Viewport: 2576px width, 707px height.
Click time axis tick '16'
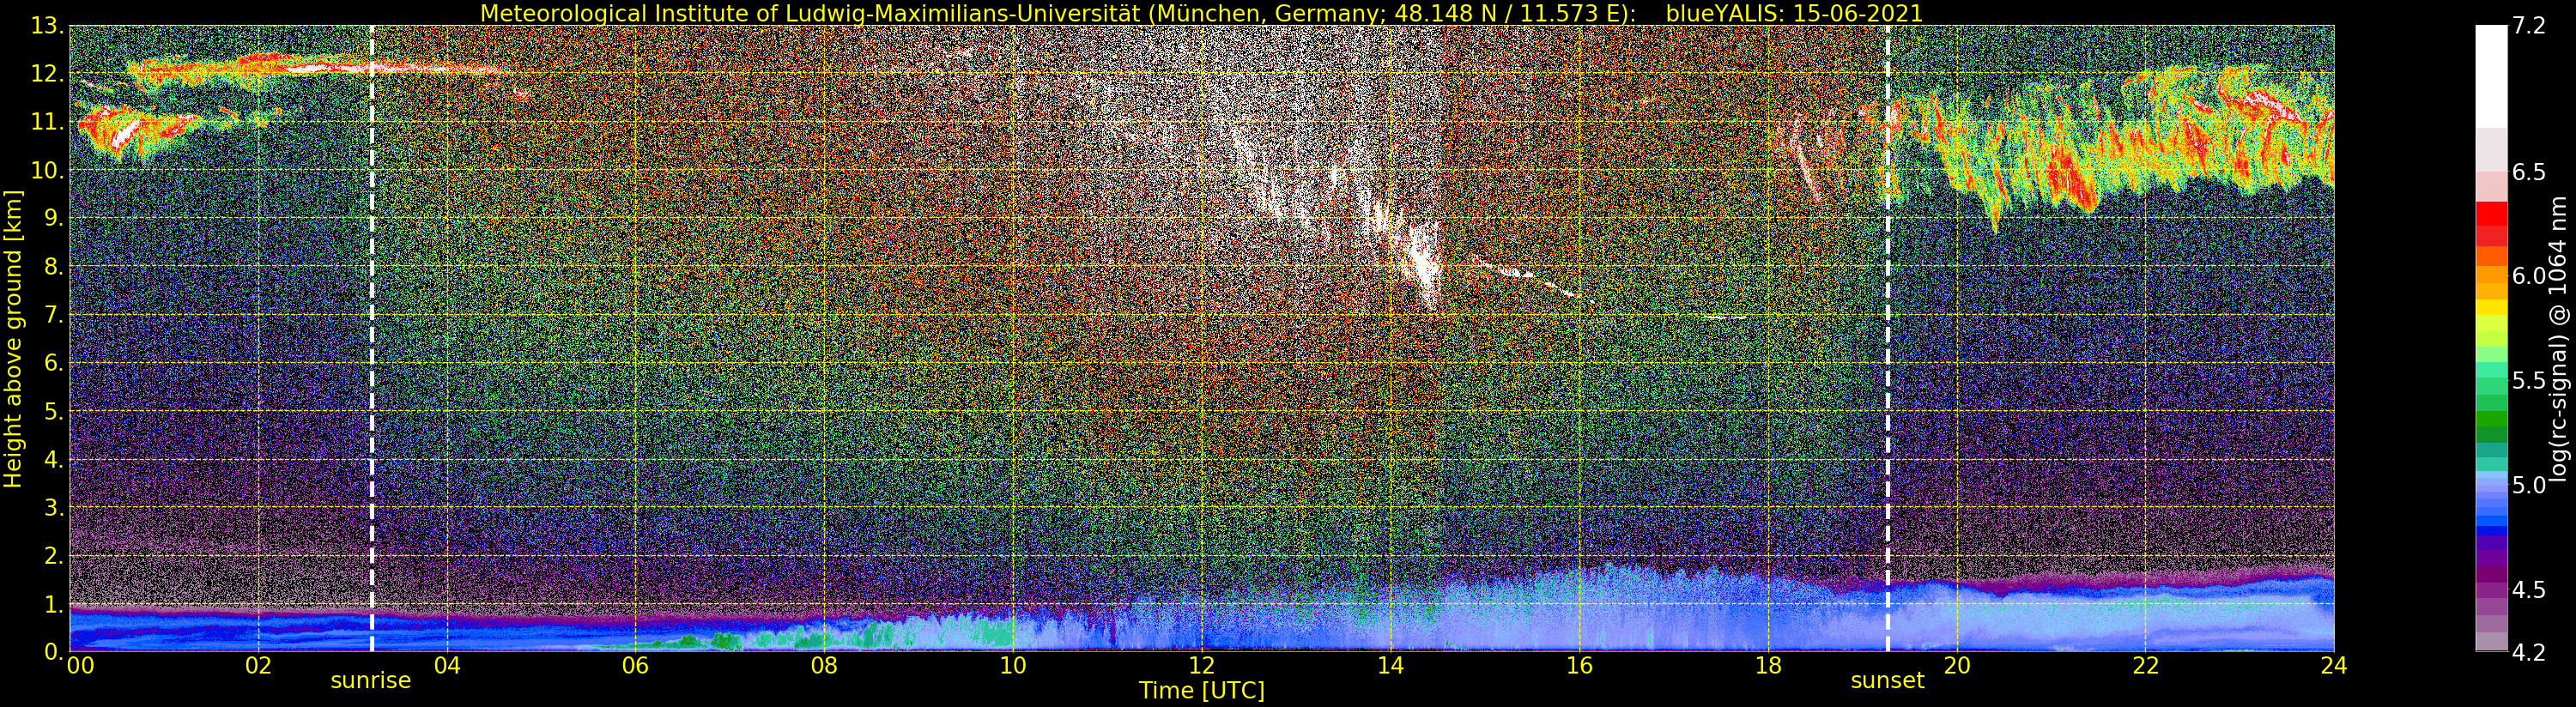click(x=1579, y=665)
